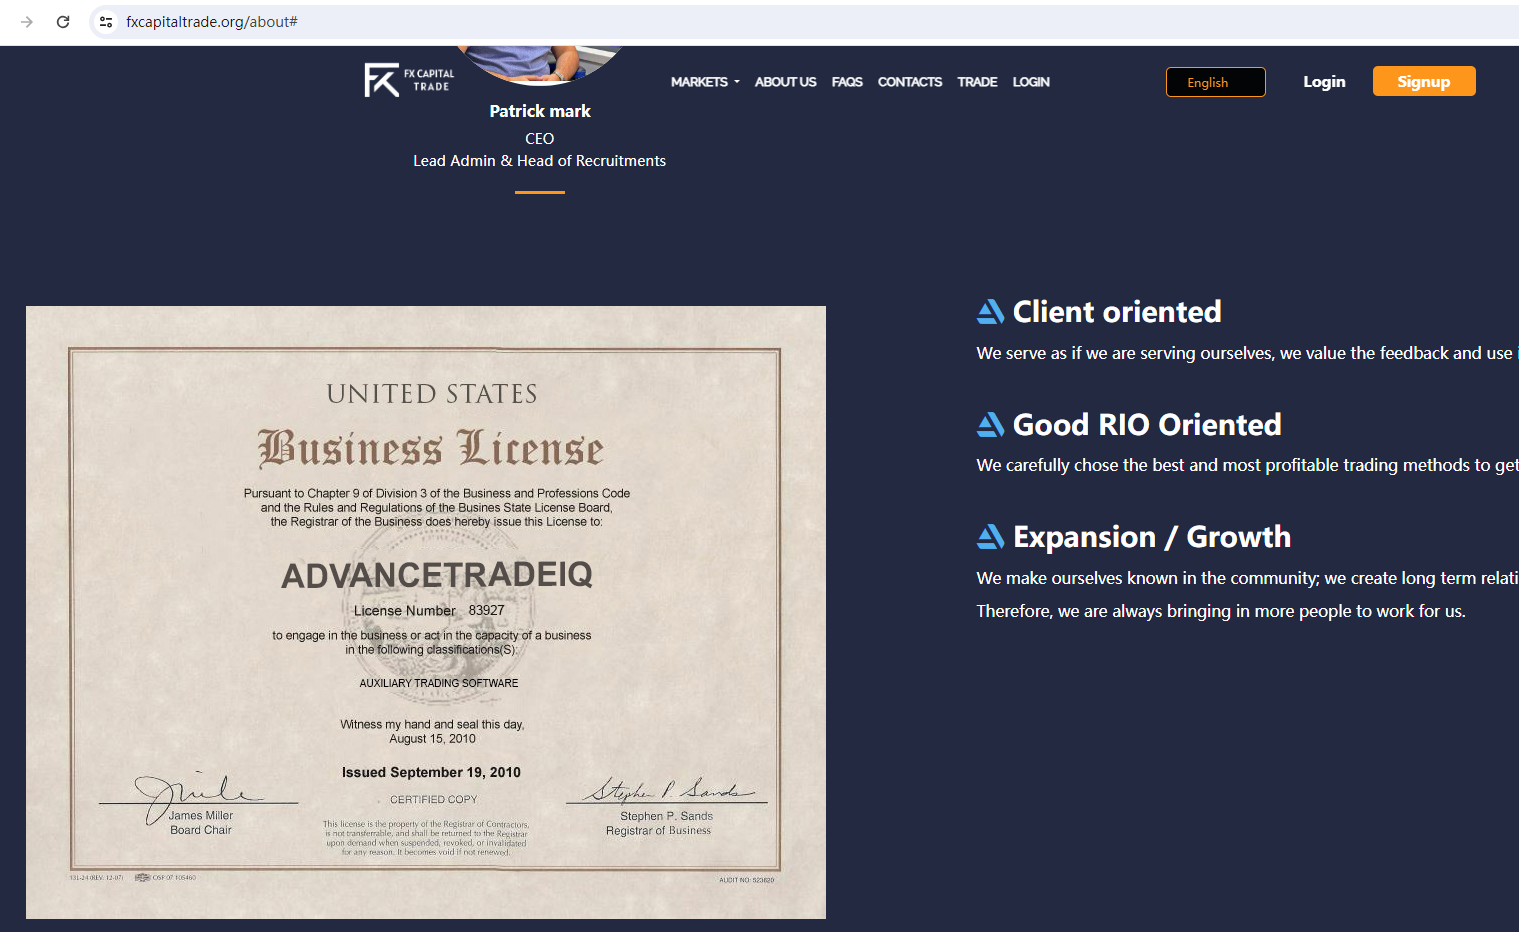The height and width of the screenshot is (932, 1519).
Task: Click the Expansion / Growth heading text
Action: pos(1152,537)
